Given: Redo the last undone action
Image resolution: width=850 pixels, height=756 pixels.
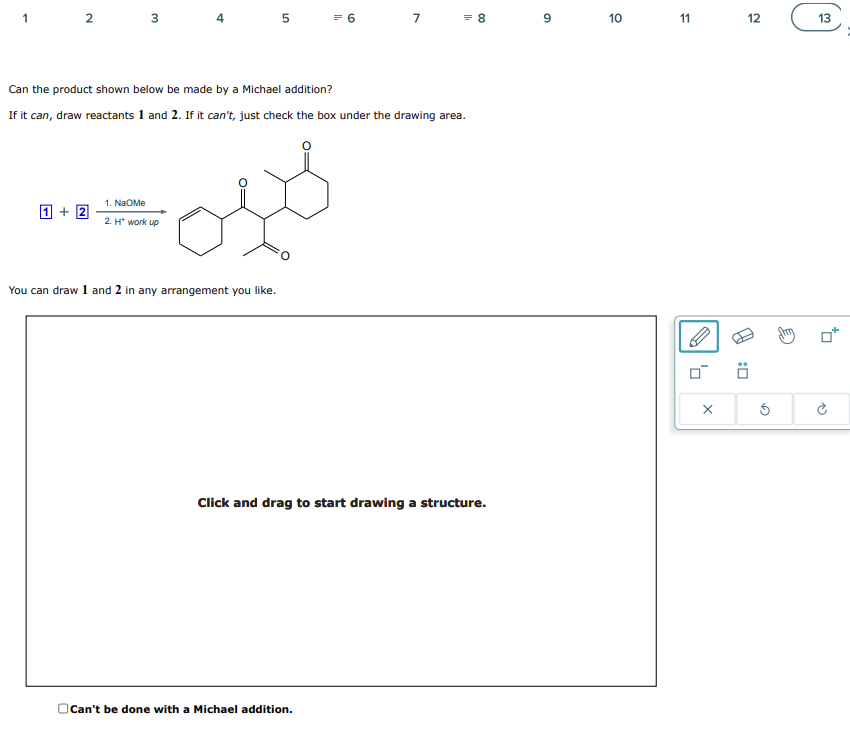Looking at the screenshot, I should (x=821, y=409).
